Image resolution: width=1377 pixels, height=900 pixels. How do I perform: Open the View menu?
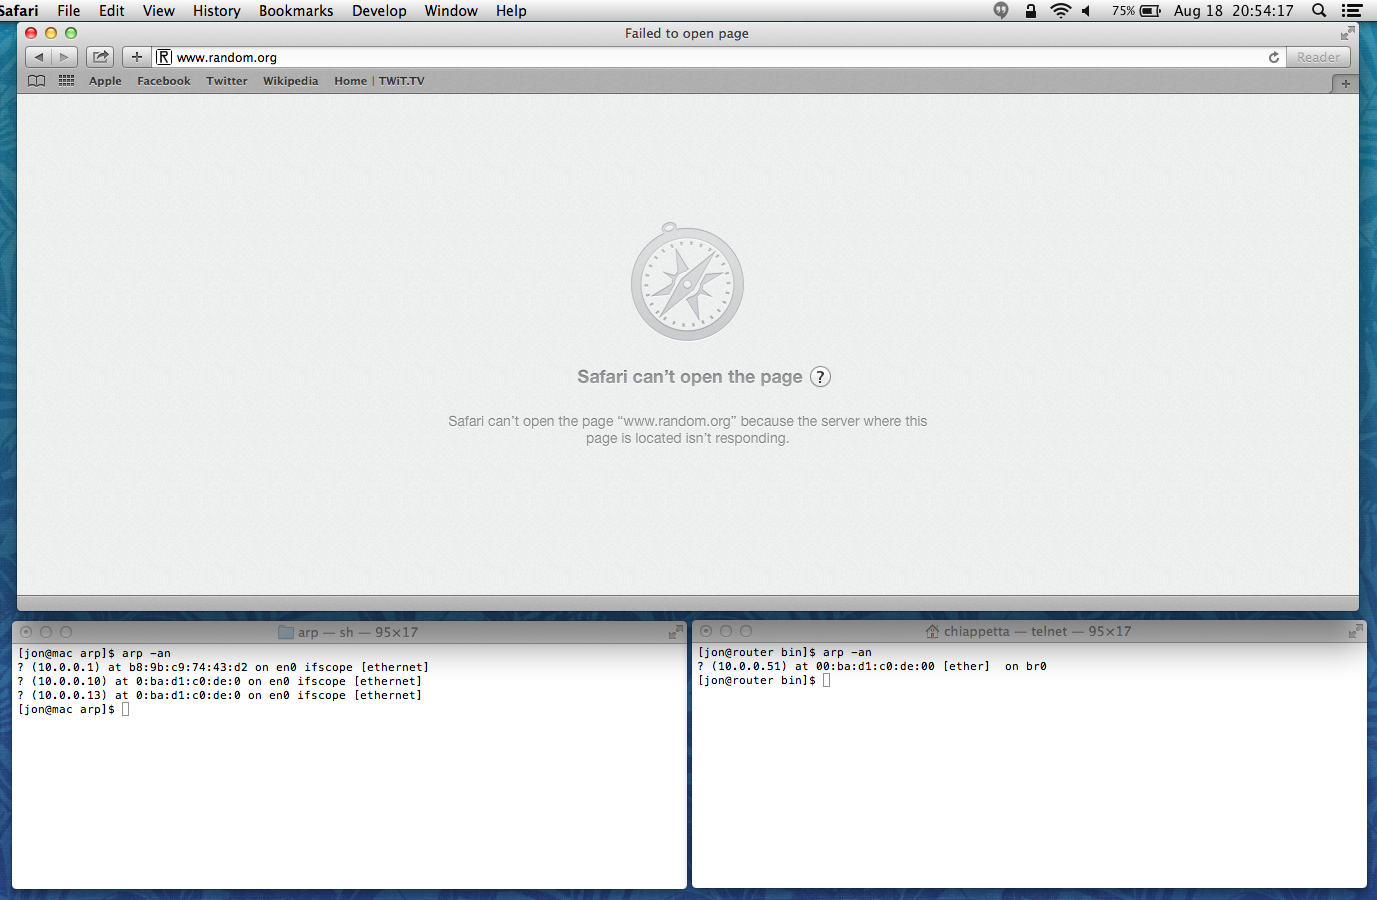pyautogui.click(x=159, y=11)
